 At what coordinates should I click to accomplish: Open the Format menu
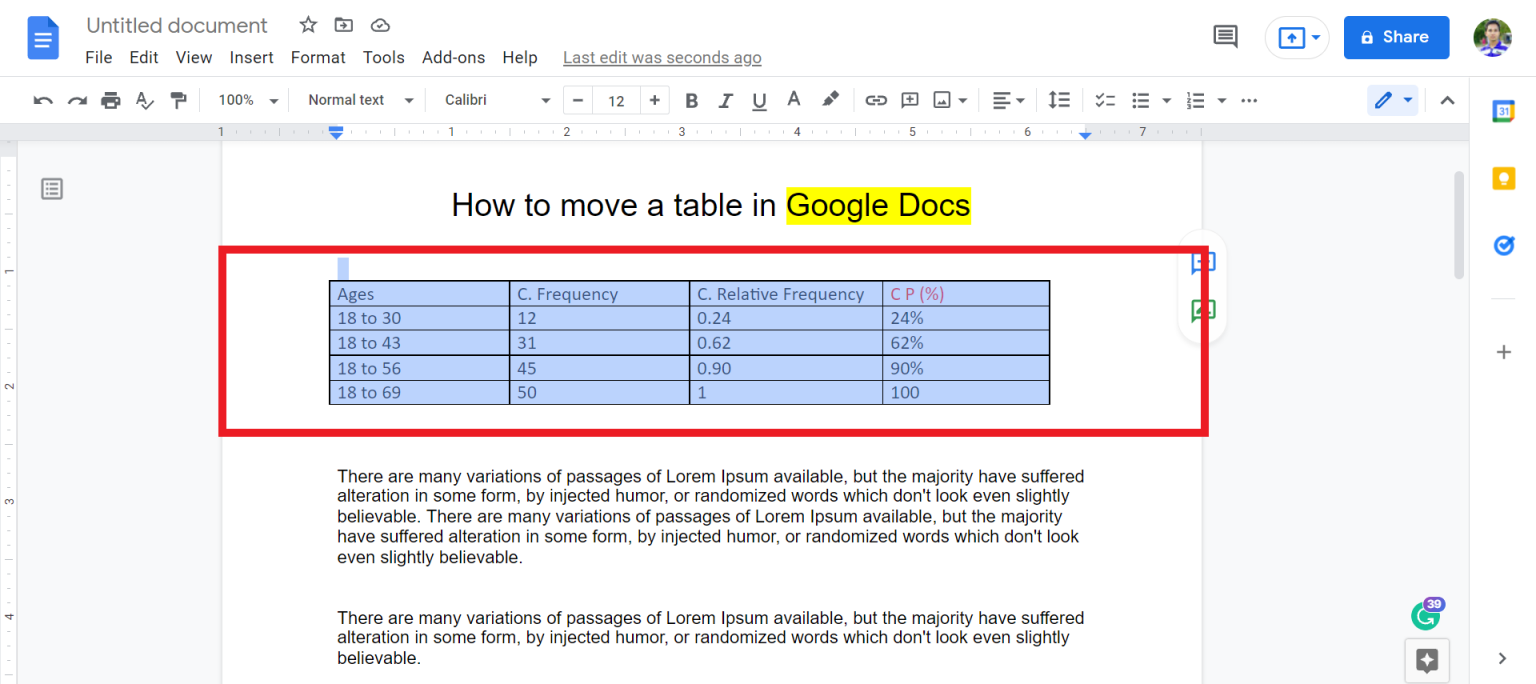click(318, 57)
